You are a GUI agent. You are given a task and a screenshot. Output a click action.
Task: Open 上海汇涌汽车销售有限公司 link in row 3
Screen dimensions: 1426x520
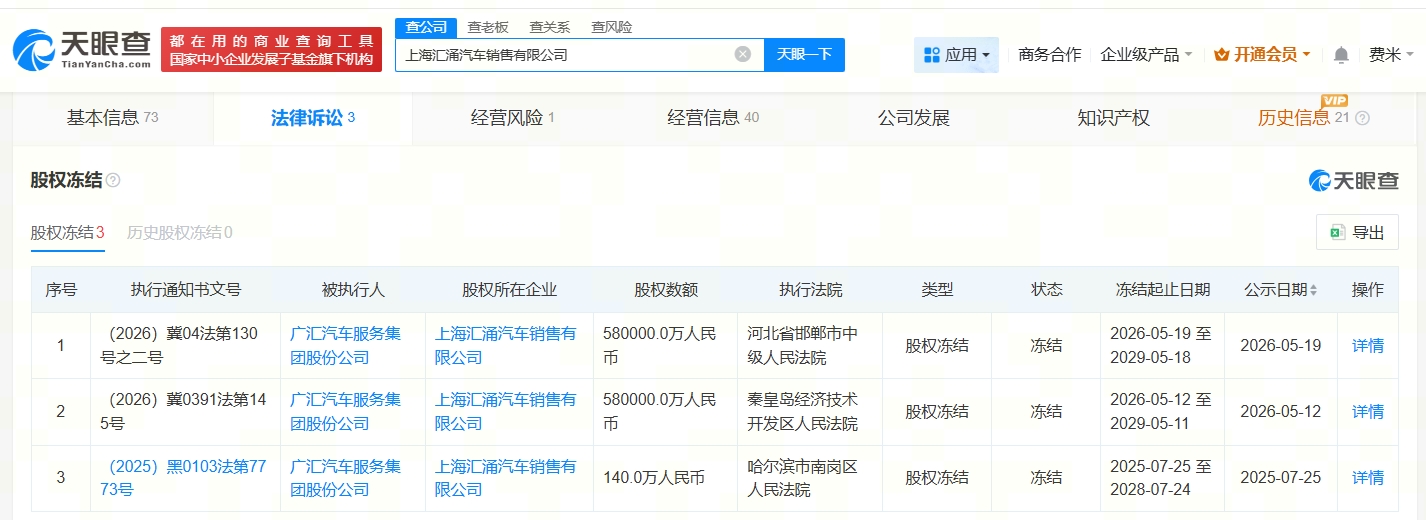tap(505, 478)
